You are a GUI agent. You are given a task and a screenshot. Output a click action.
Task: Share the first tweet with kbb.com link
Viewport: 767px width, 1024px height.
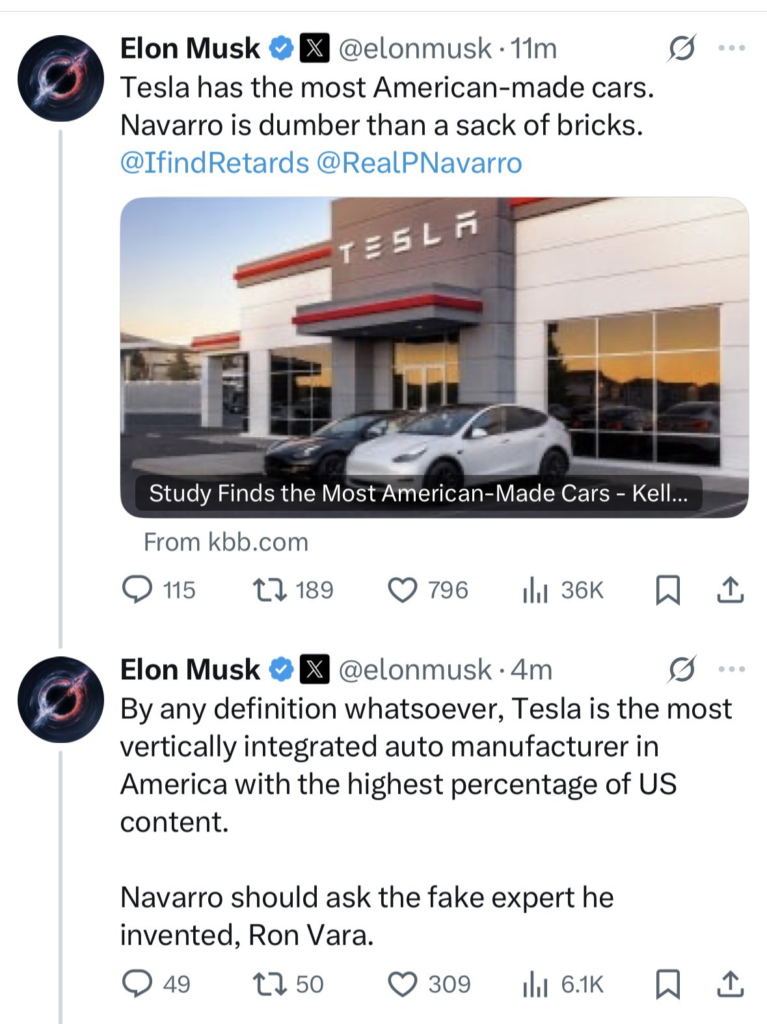[x=731, y=591]
